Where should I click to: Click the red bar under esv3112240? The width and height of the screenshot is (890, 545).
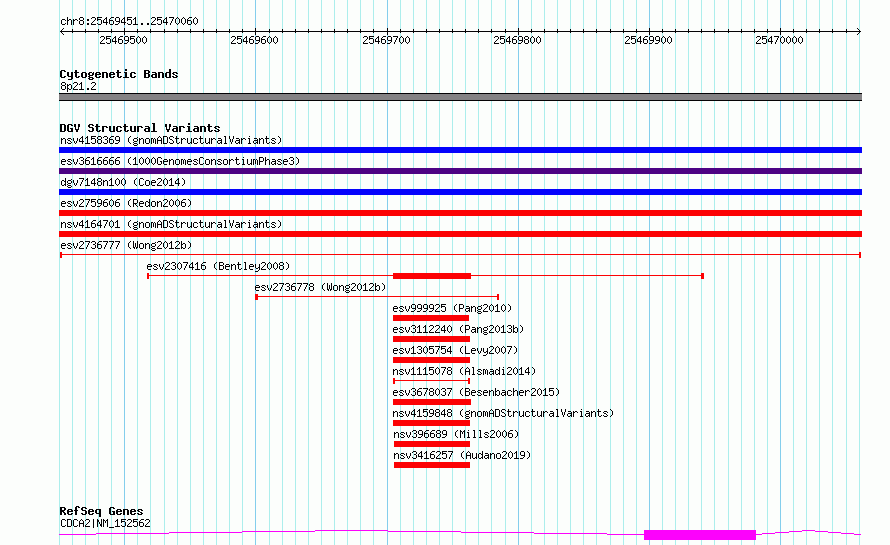(x=431, y=339)
